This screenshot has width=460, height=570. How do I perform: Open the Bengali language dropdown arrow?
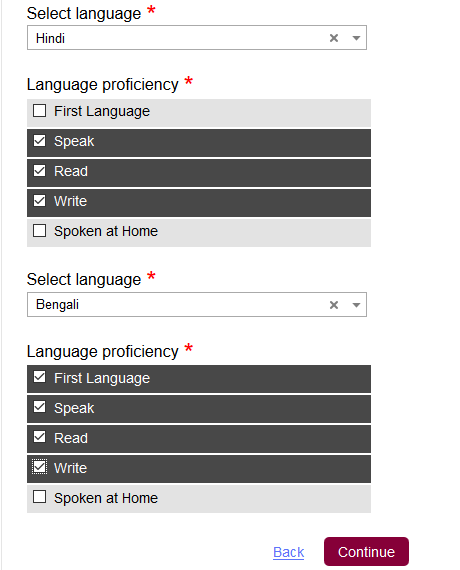356,305
